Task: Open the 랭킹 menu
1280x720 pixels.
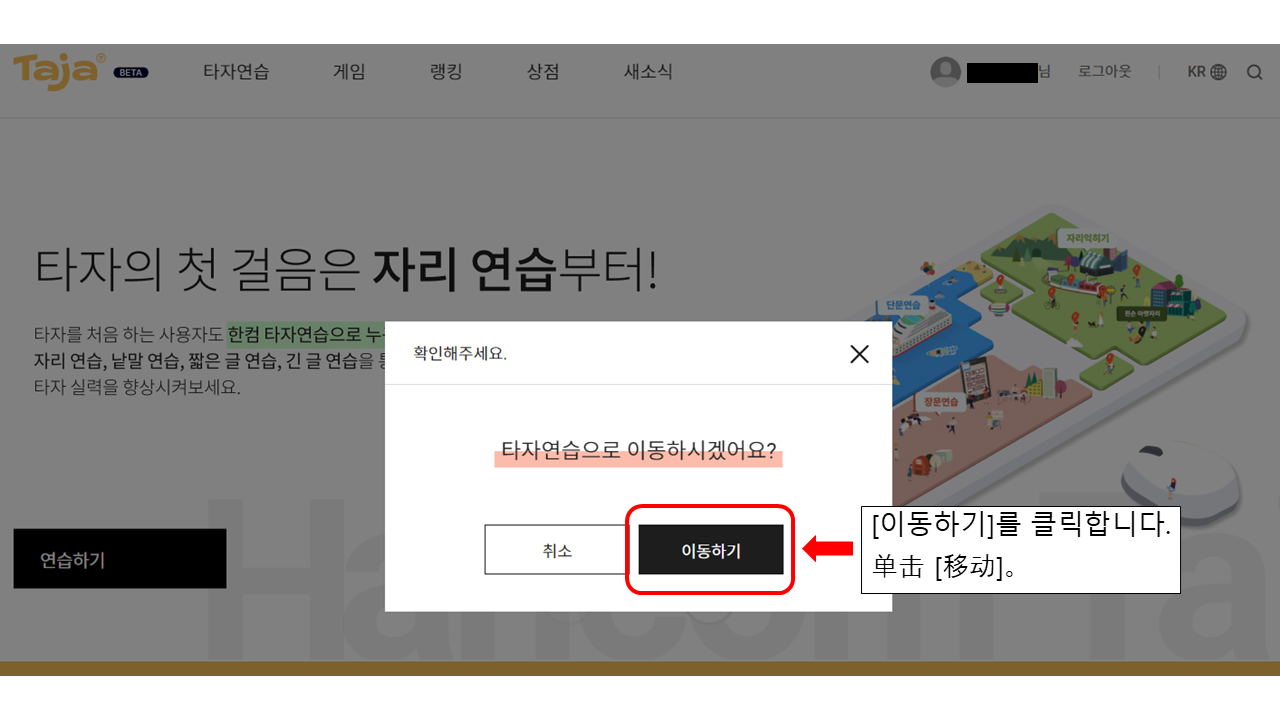Action: (446, 72)
